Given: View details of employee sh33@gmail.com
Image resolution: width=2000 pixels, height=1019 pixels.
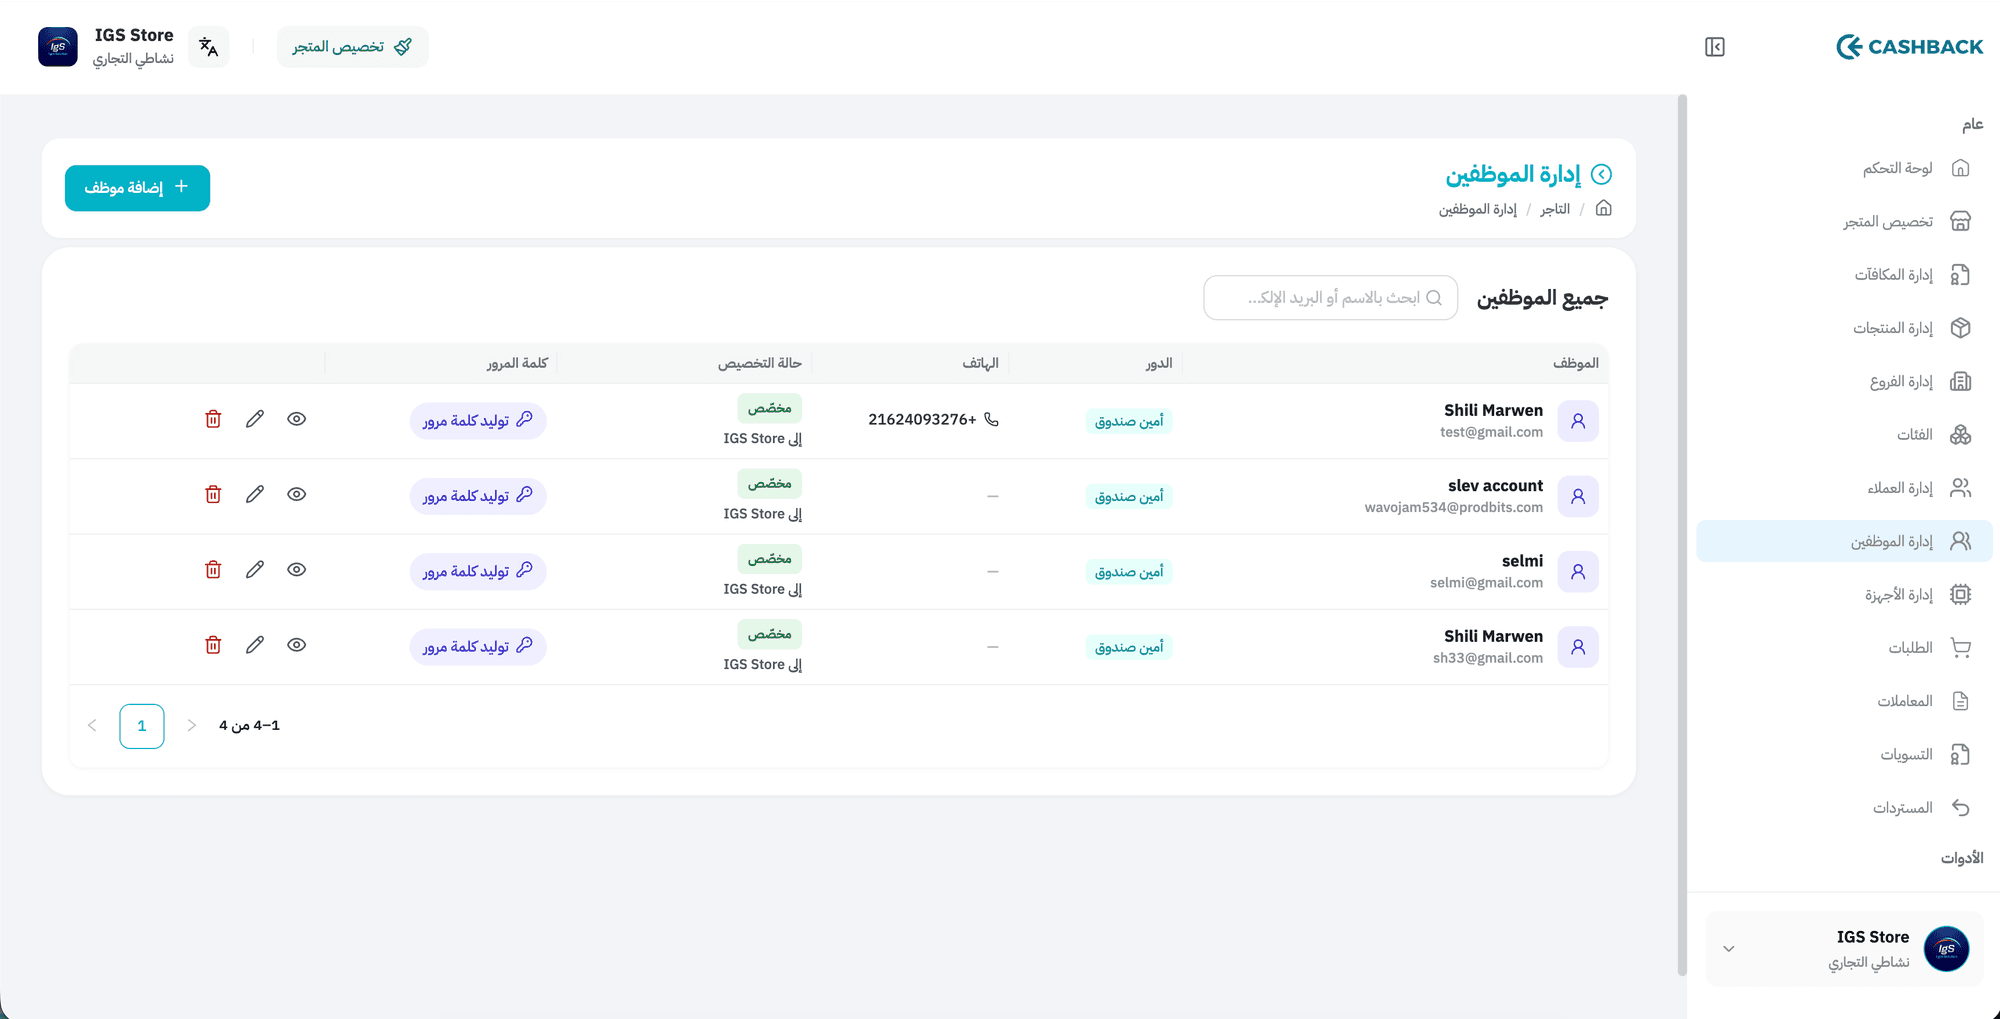Looking at the screenshot, I should [x=297, y=645].
